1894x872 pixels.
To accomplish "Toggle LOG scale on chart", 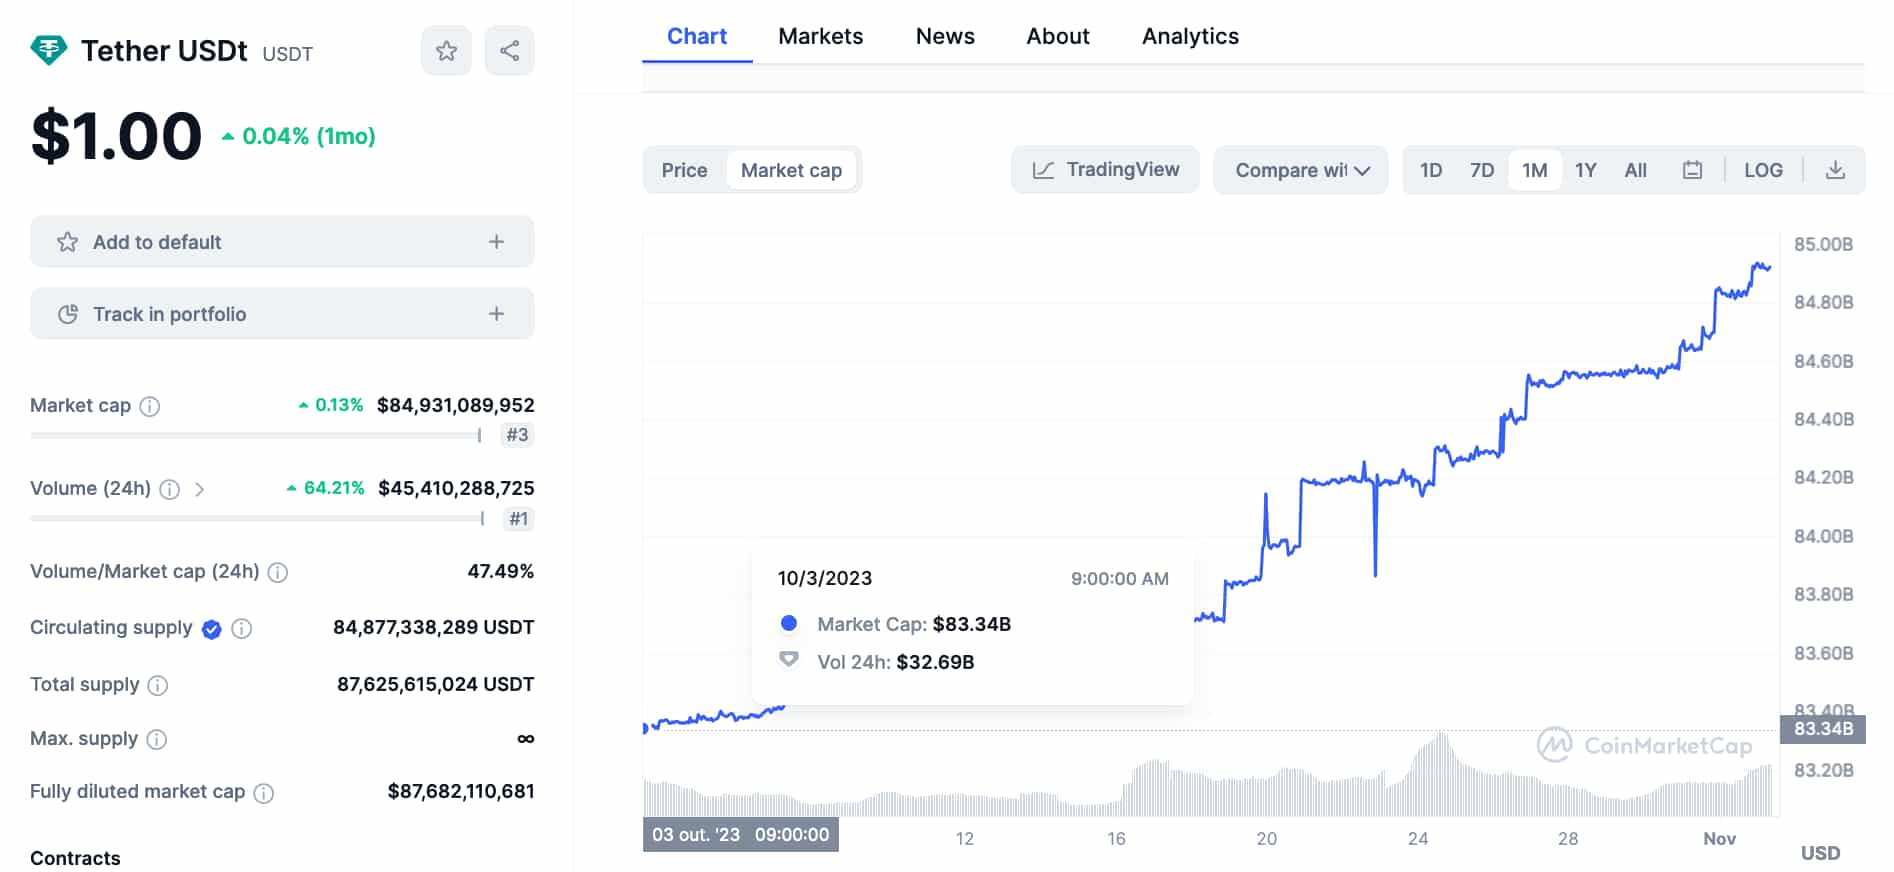I will (1763, 170).
